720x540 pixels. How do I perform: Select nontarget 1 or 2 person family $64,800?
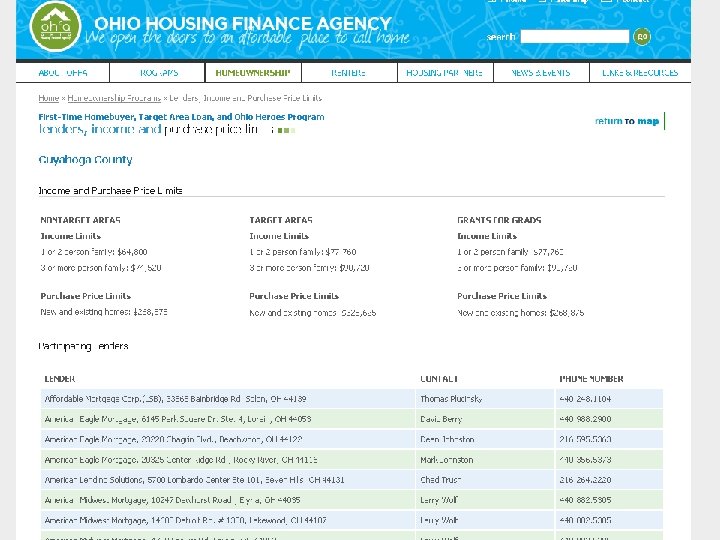[94, 252]
